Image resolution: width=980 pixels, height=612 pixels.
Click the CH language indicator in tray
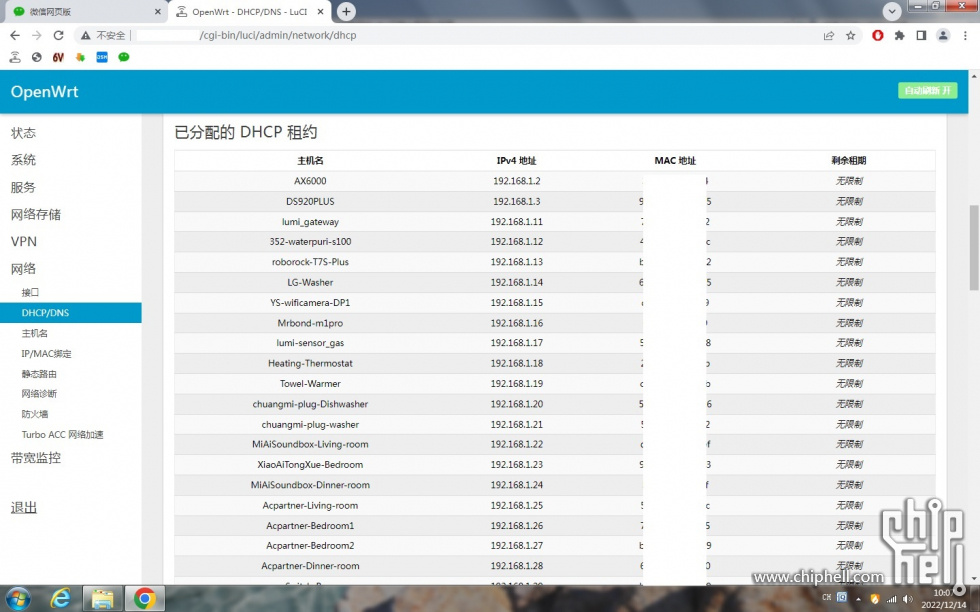click(826, 598)
